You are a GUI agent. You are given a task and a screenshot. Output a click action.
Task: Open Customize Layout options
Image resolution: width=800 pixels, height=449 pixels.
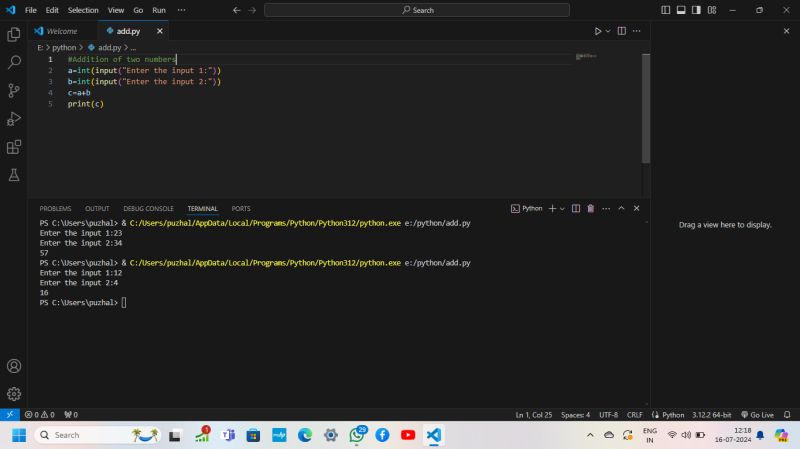click(x=712, y=10)
